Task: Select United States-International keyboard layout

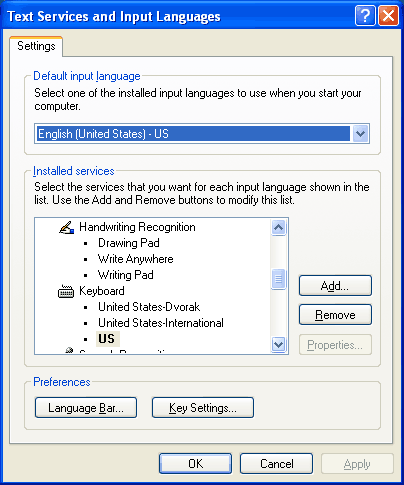Action: (x=161, y=323)
